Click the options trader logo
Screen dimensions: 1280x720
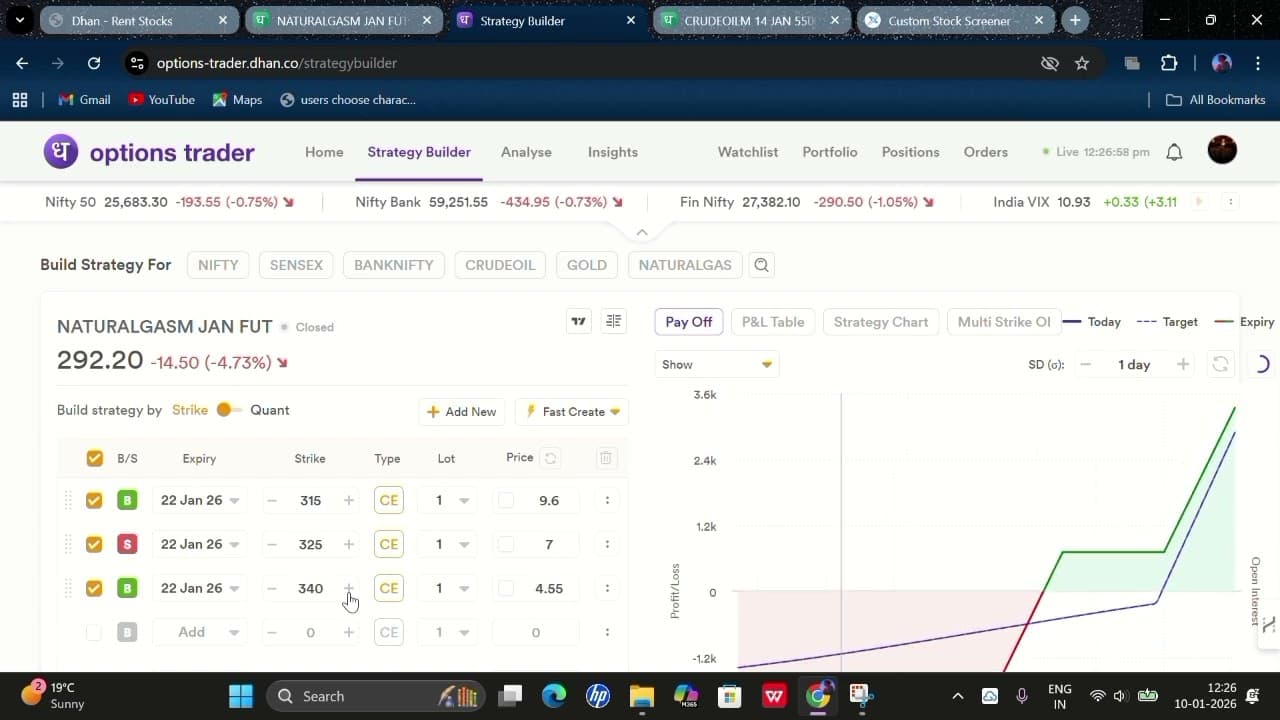(149, 152)
